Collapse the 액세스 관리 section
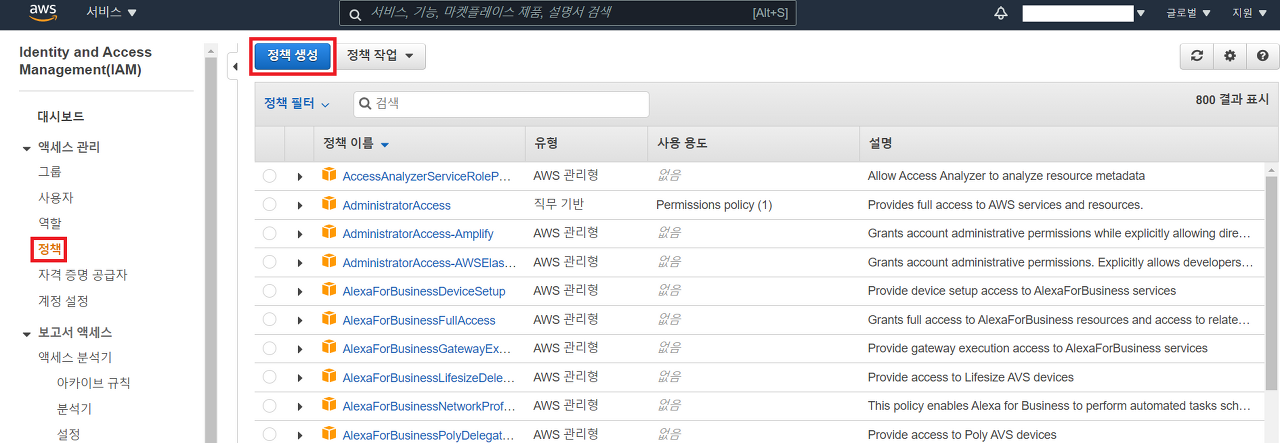Viewport: 1280px width, 443px height. click(27, 148)
